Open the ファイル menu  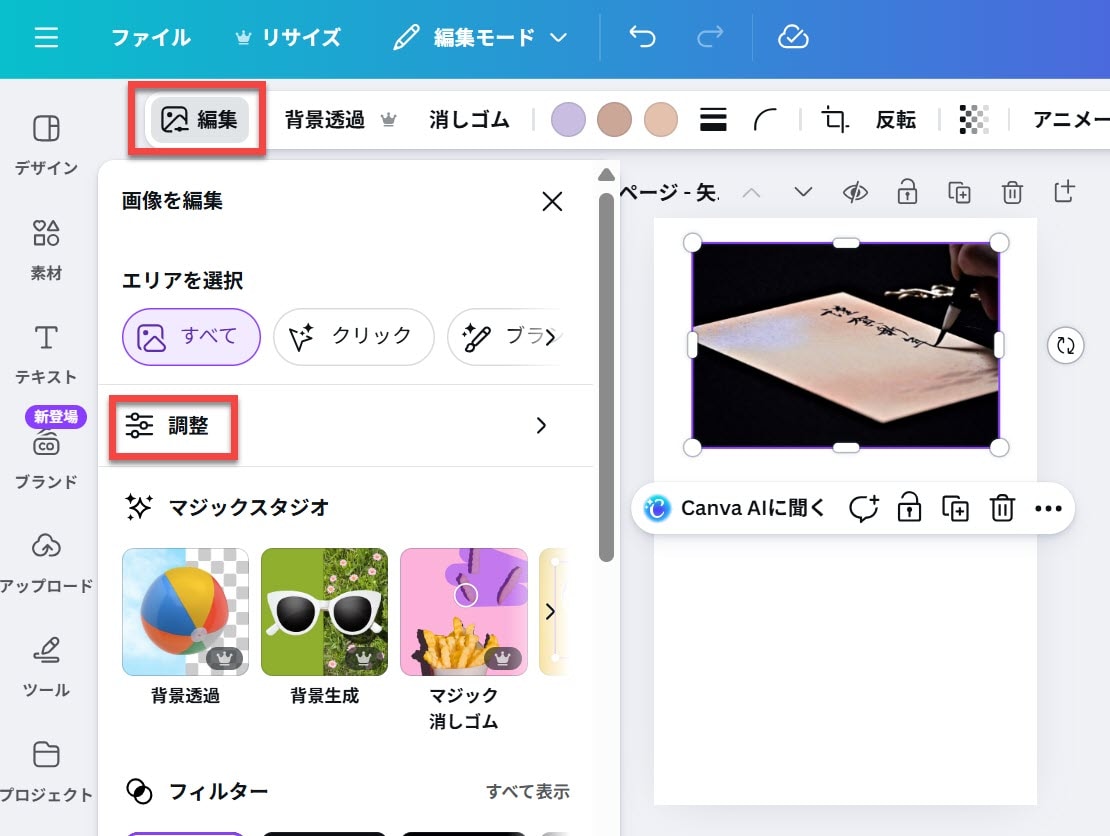coord(150,38)
